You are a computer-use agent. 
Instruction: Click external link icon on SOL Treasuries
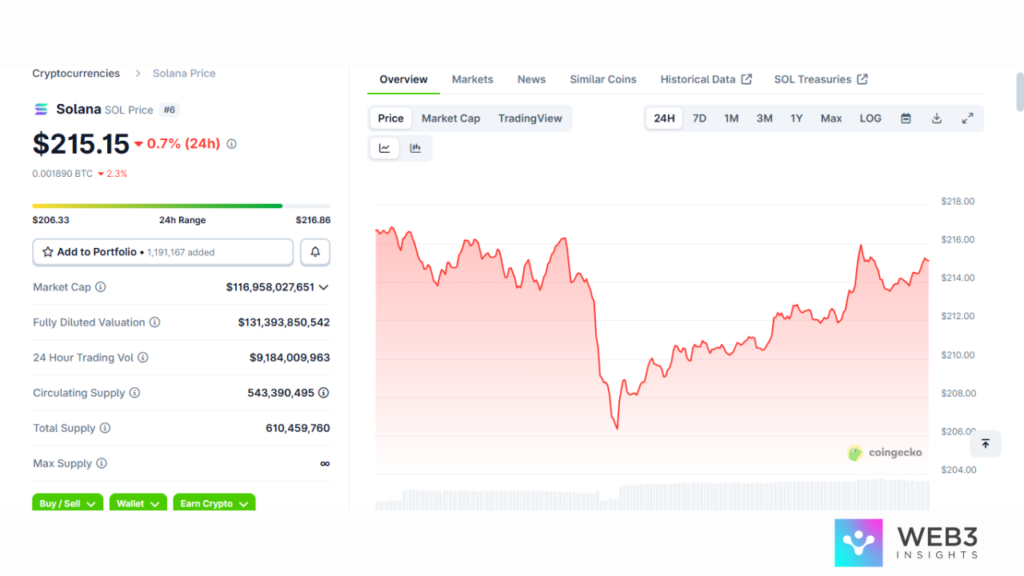(x=862, y=79)
